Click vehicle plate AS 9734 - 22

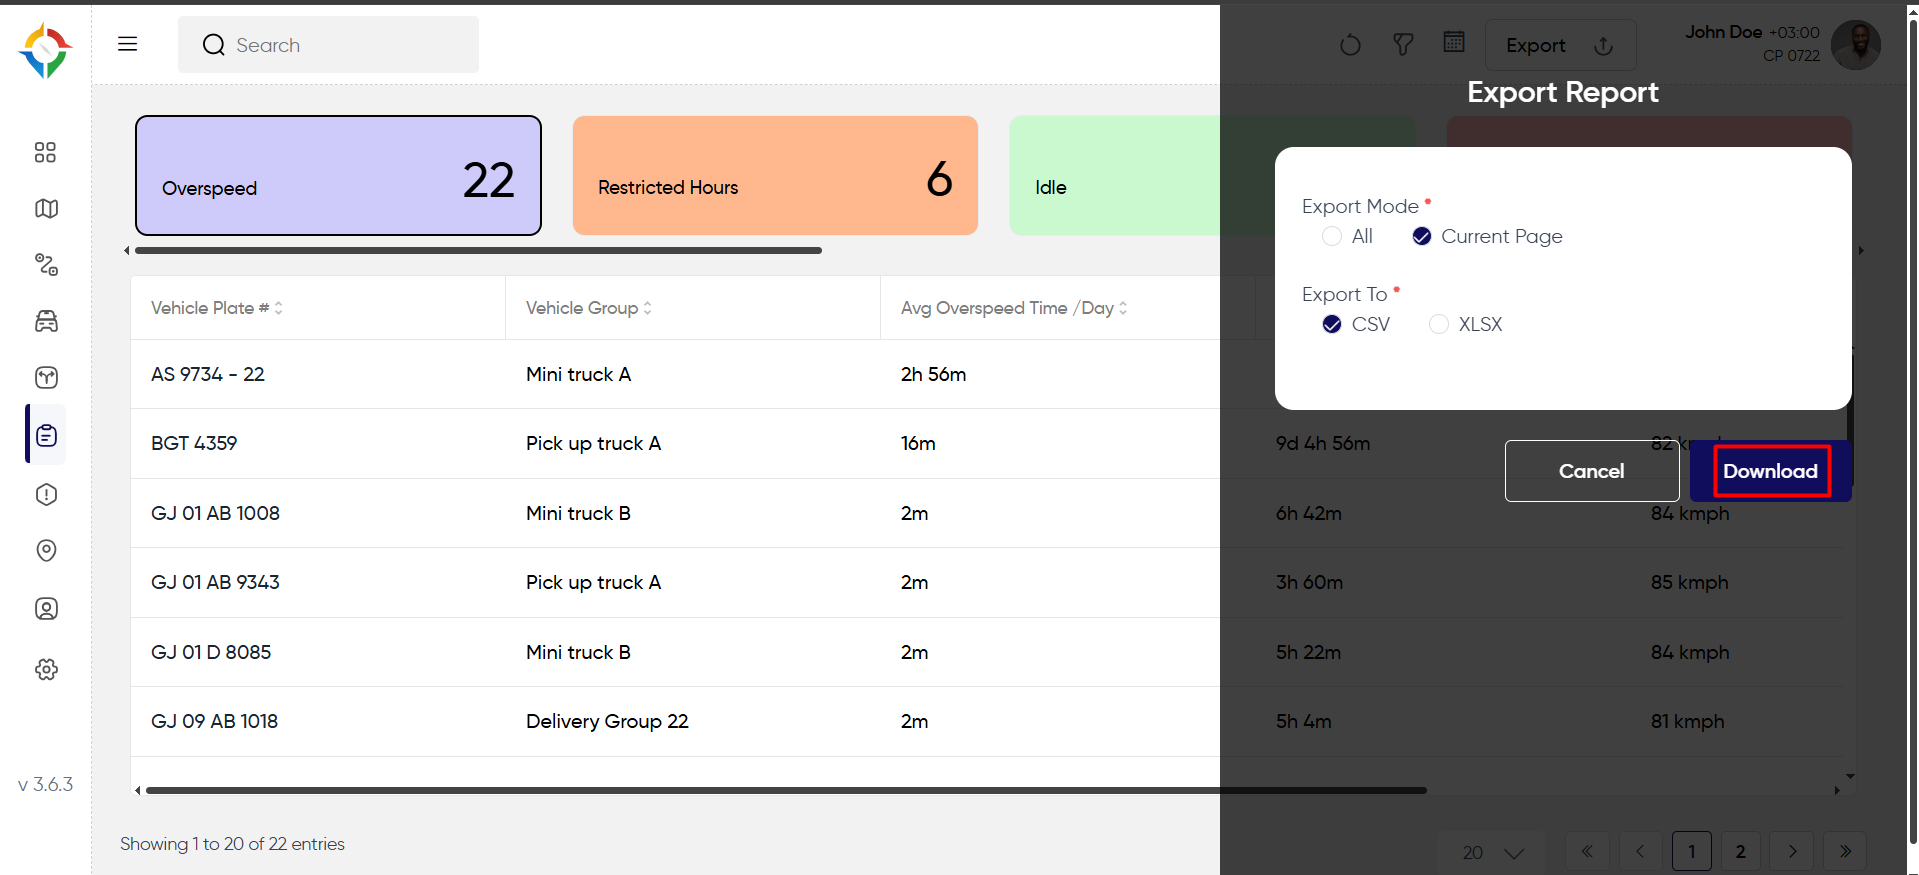208,374
